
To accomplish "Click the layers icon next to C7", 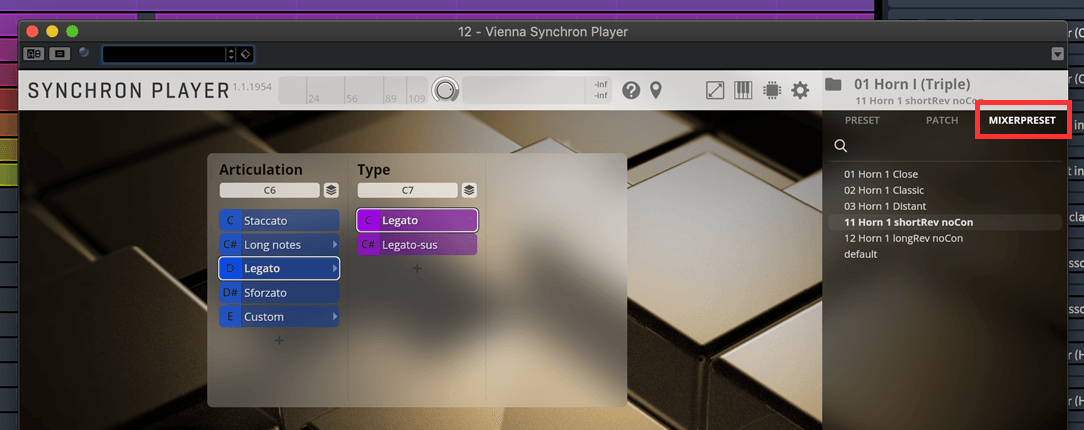I will click(469, 190).
